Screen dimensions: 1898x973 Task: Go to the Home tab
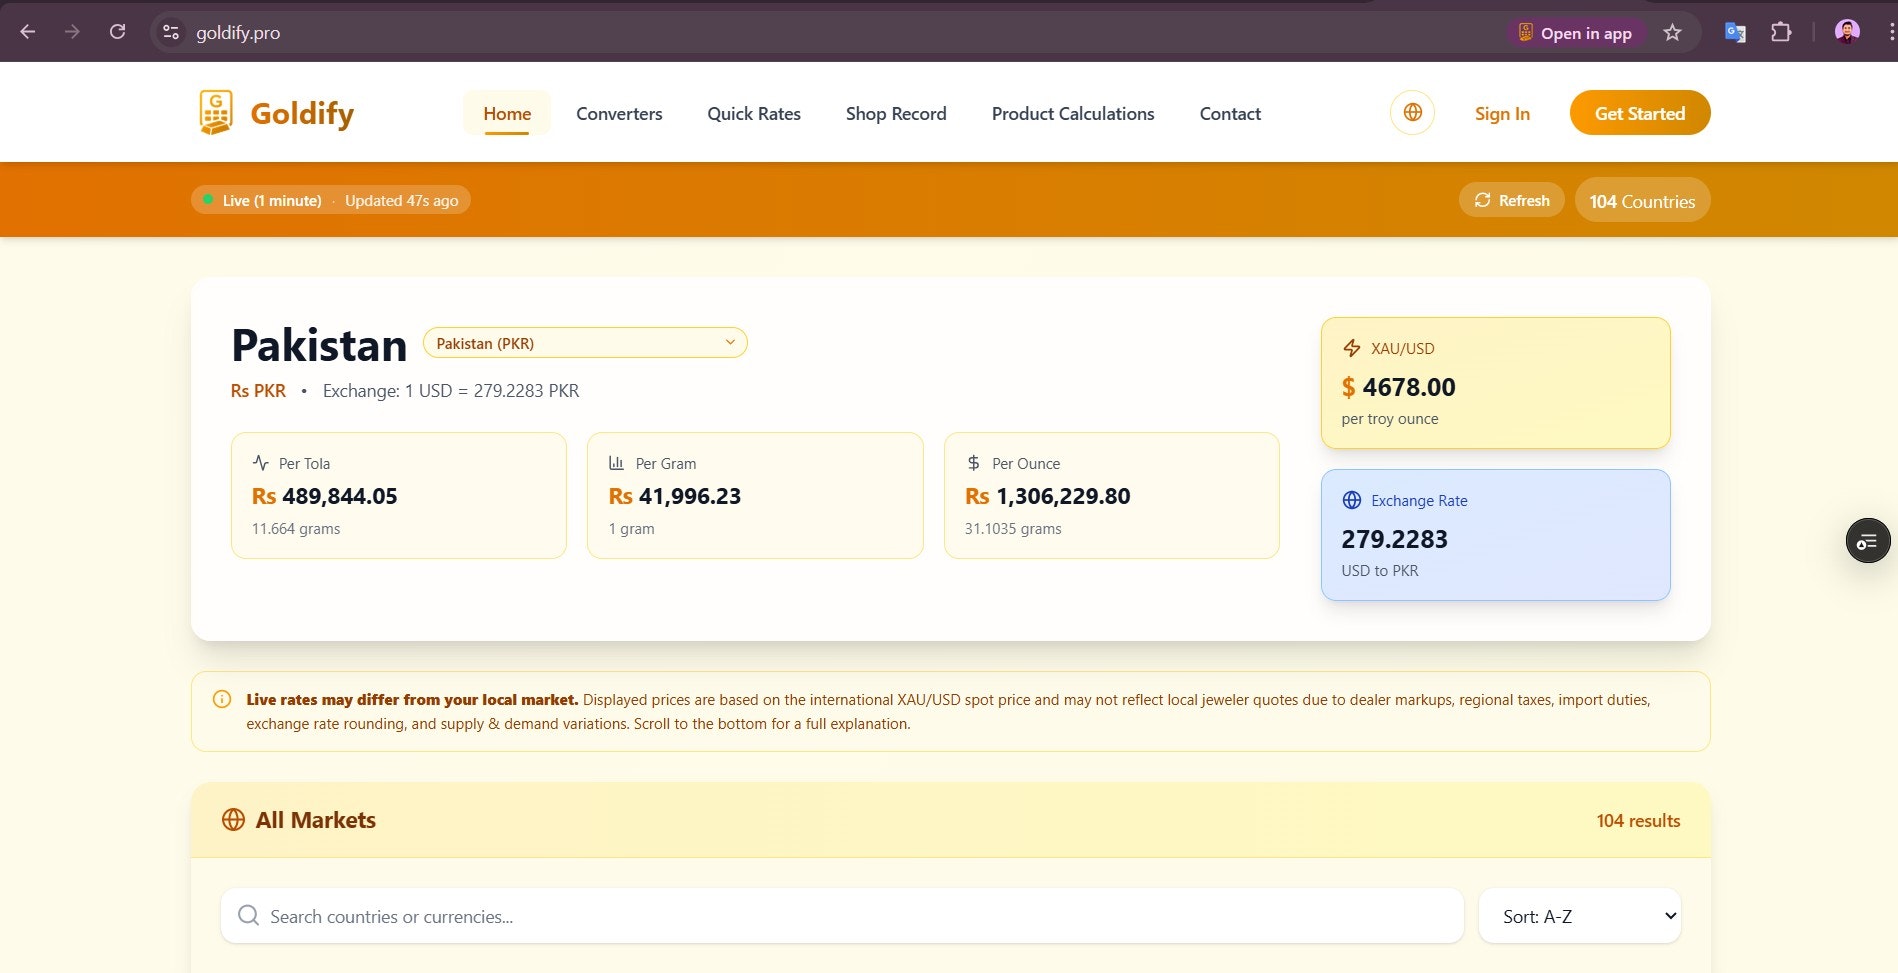tap(507, 114)
